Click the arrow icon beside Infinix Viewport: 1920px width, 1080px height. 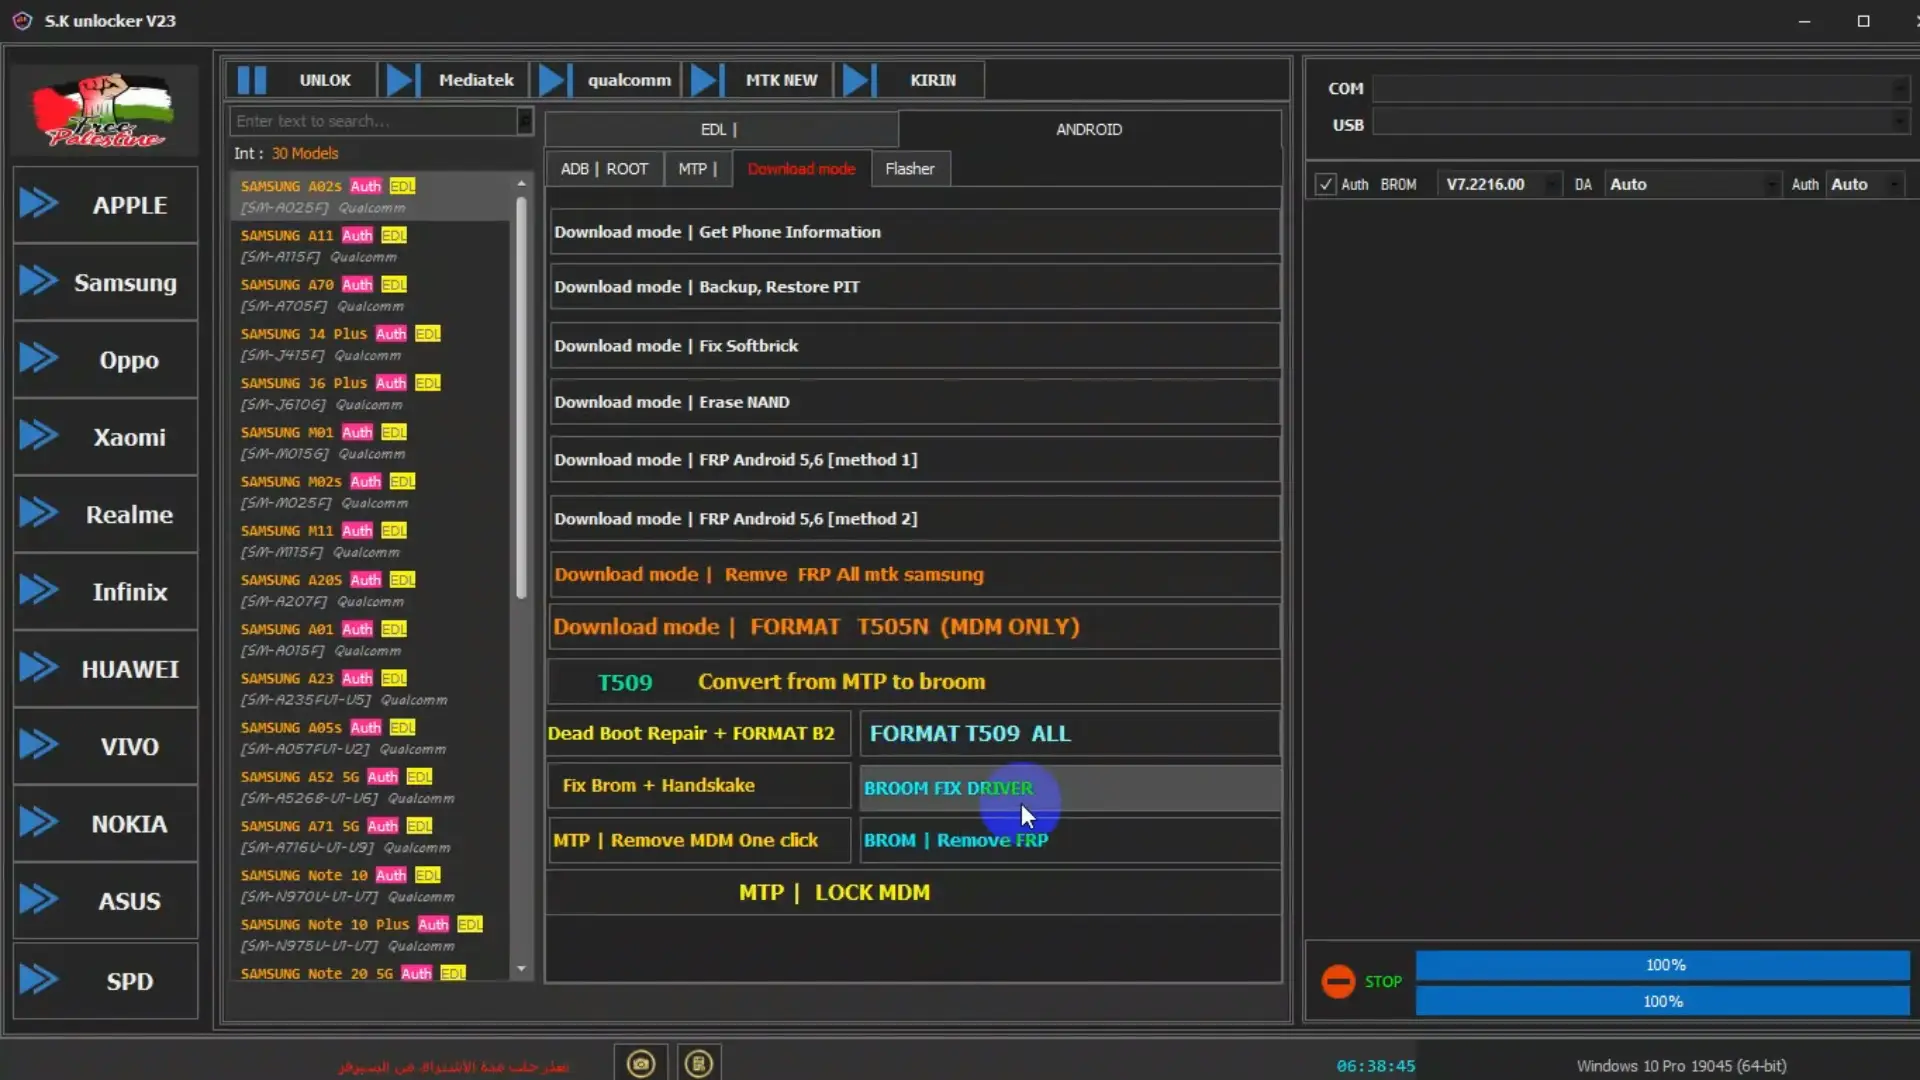click(39, 590)
